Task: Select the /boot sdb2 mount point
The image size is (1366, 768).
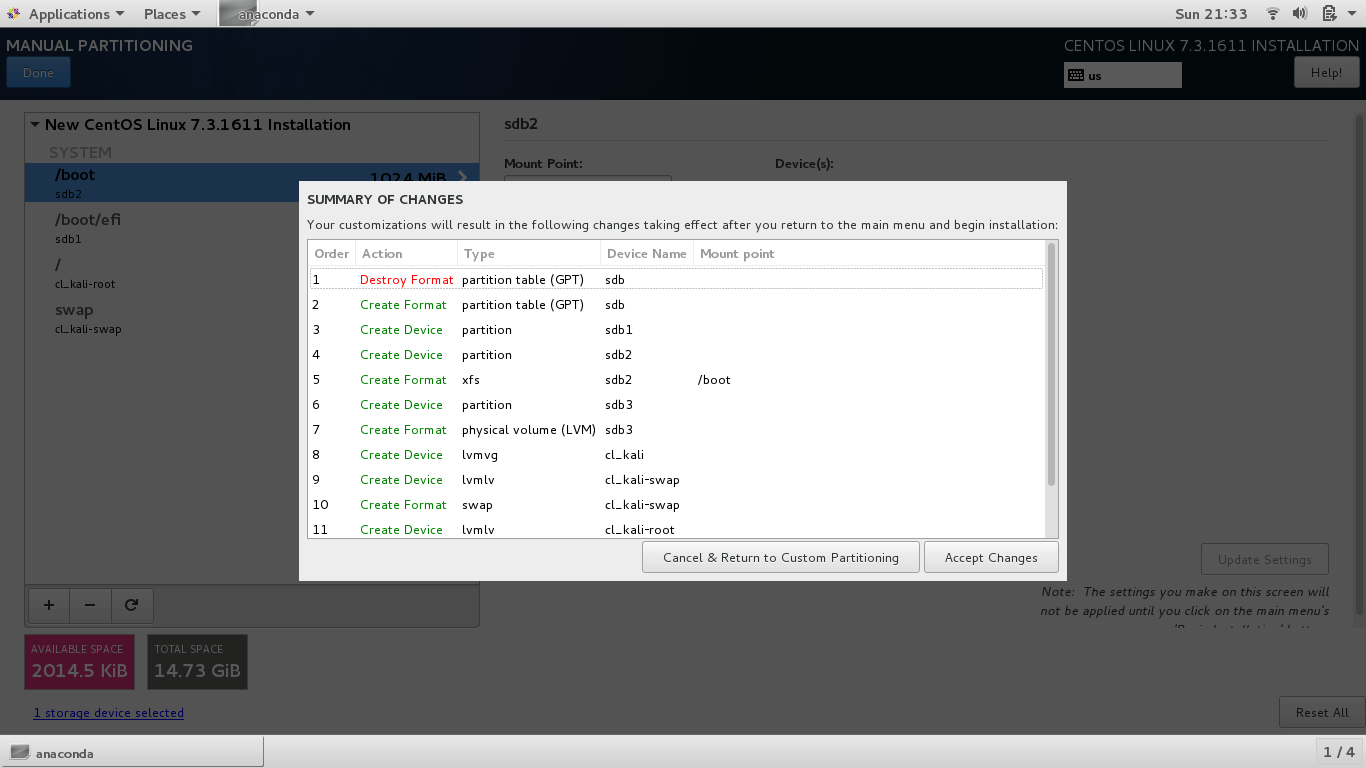Action: click(x=252, y=183)
